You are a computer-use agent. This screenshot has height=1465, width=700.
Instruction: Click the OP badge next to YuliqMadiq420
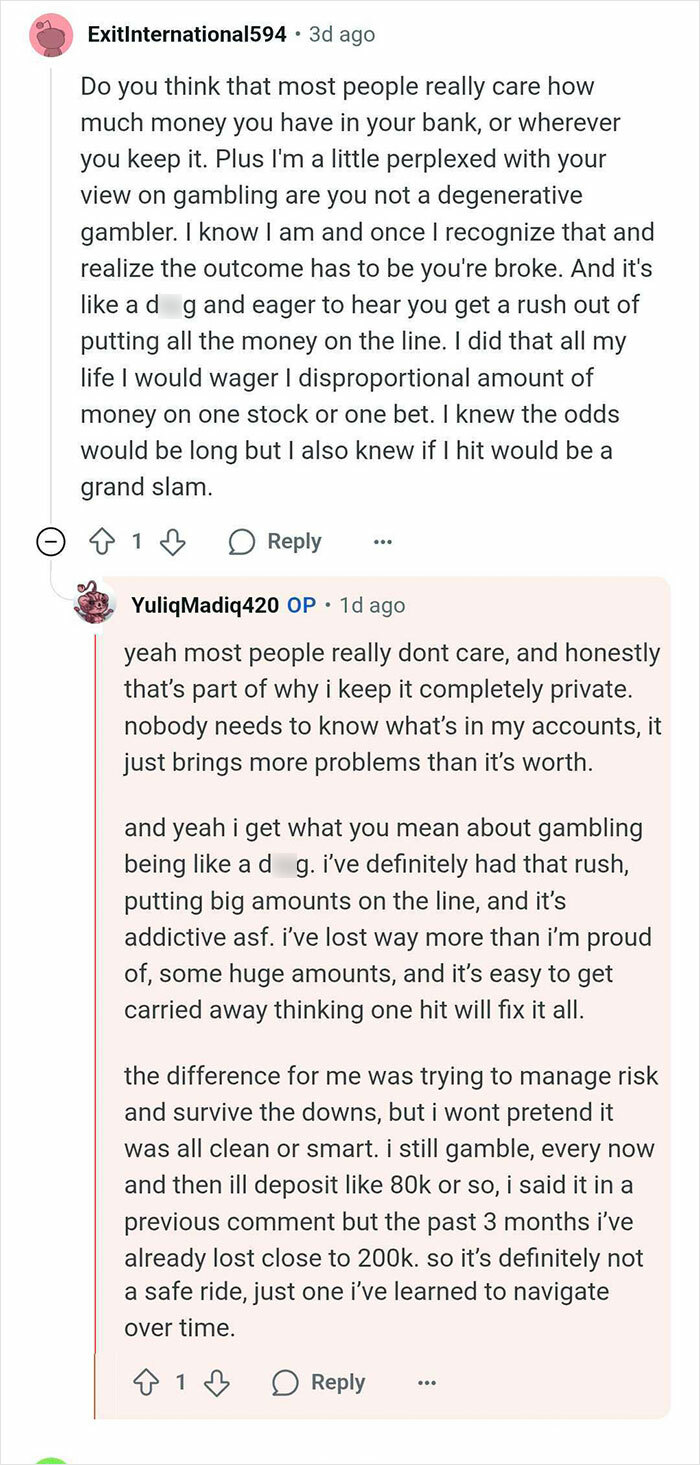click(x=301, y=603)
